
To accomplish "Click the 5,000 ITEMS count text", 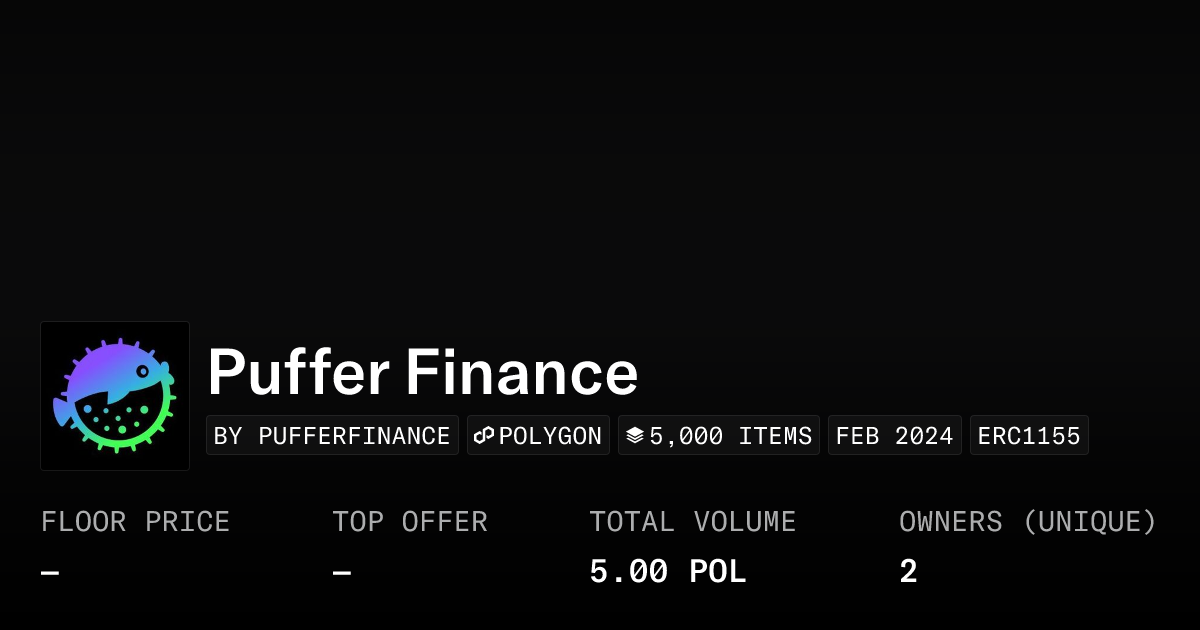I will (730, 436).
